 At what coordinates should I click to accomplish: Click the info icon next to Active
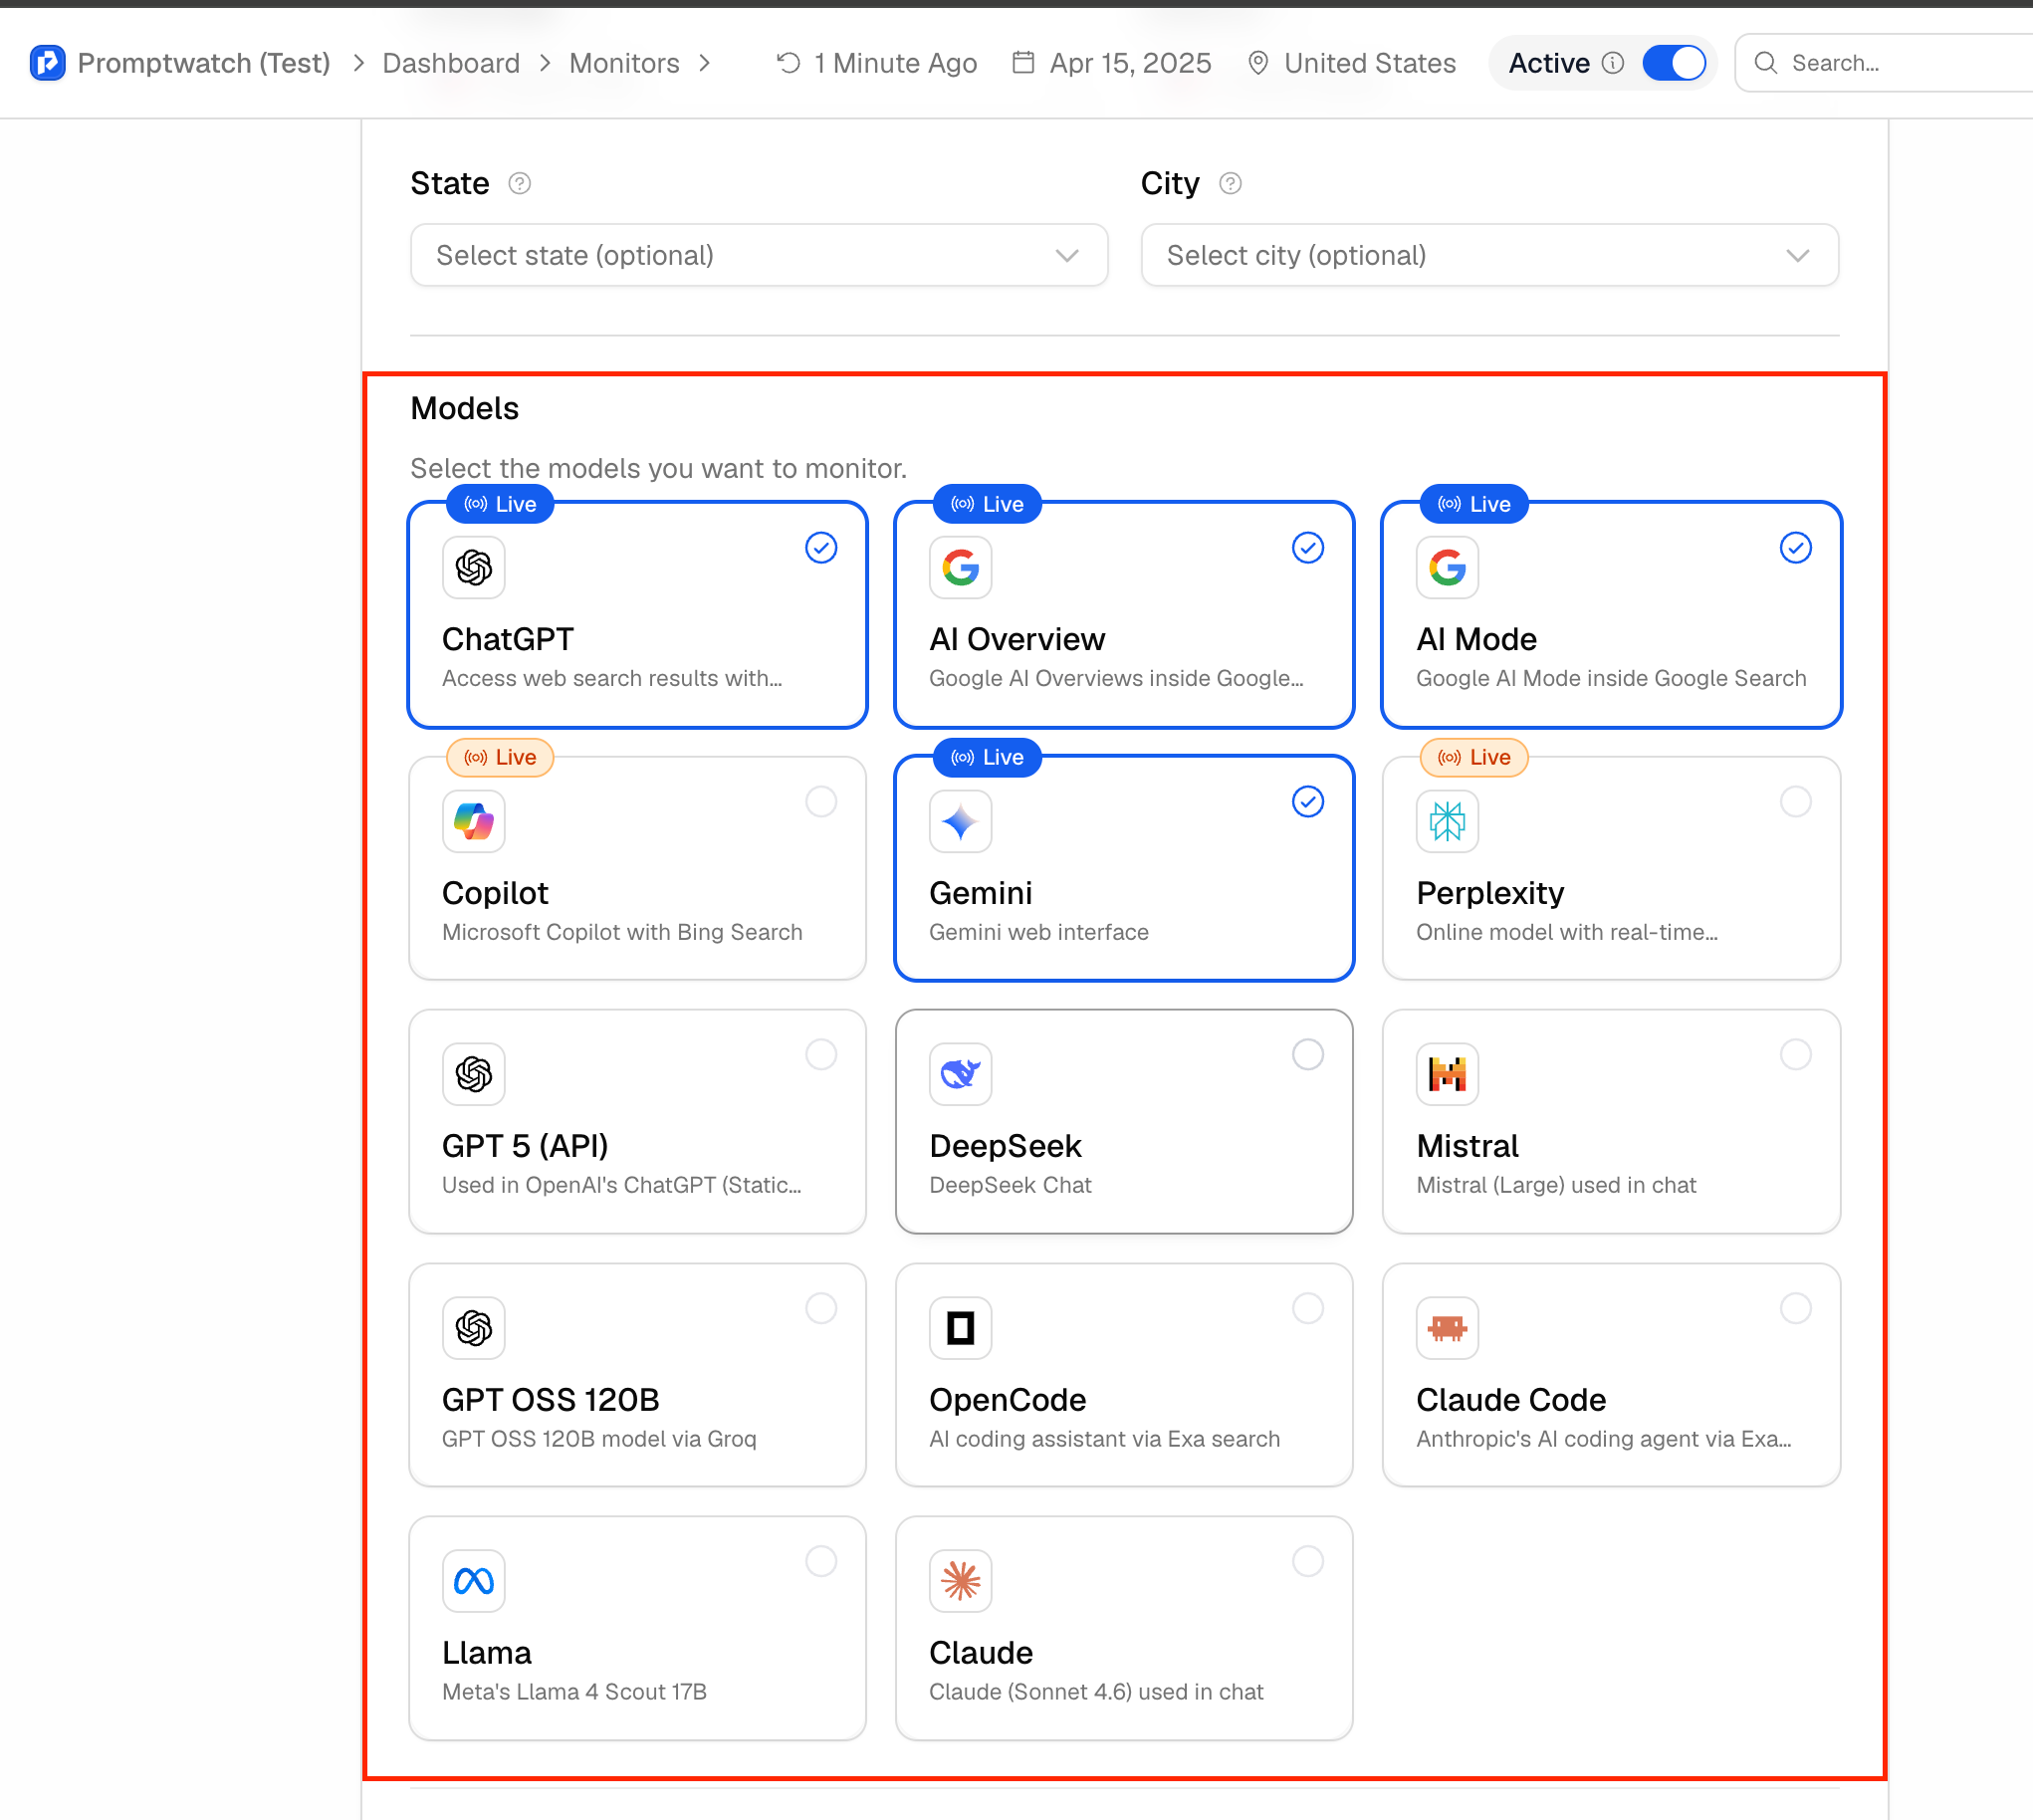(x=1613, y=63)
